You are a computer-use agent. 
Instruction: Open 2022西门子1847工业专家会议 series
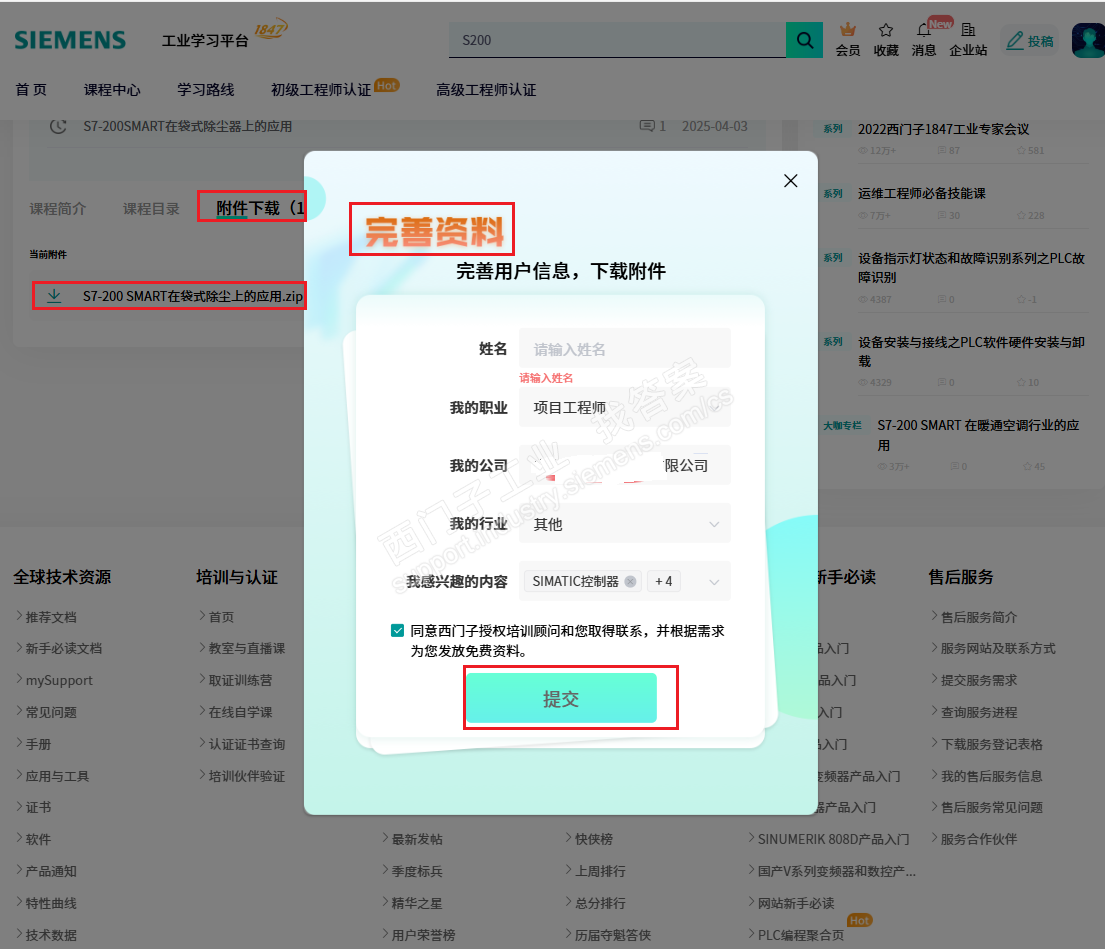[x=944, y=129]
